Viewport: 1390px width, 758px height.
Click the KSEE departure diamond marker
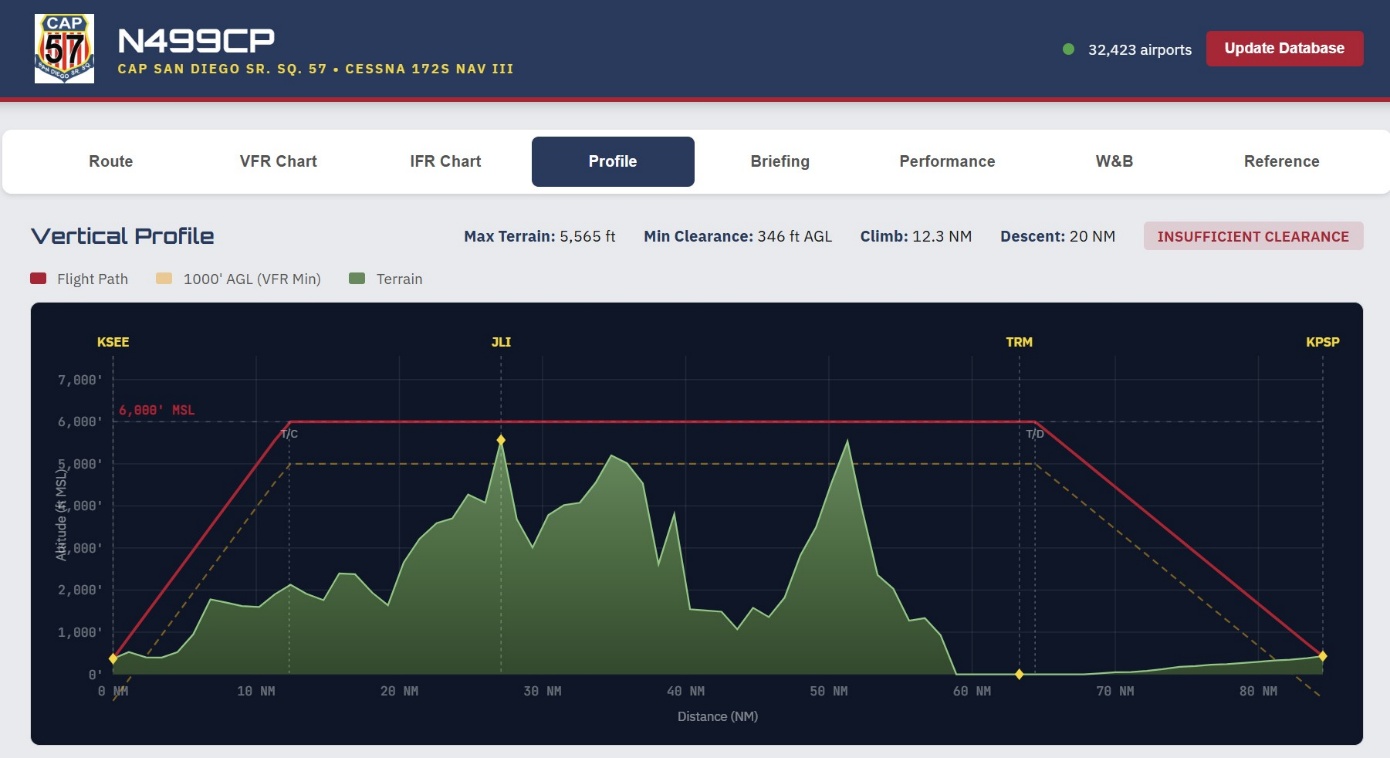coord(113,659)
